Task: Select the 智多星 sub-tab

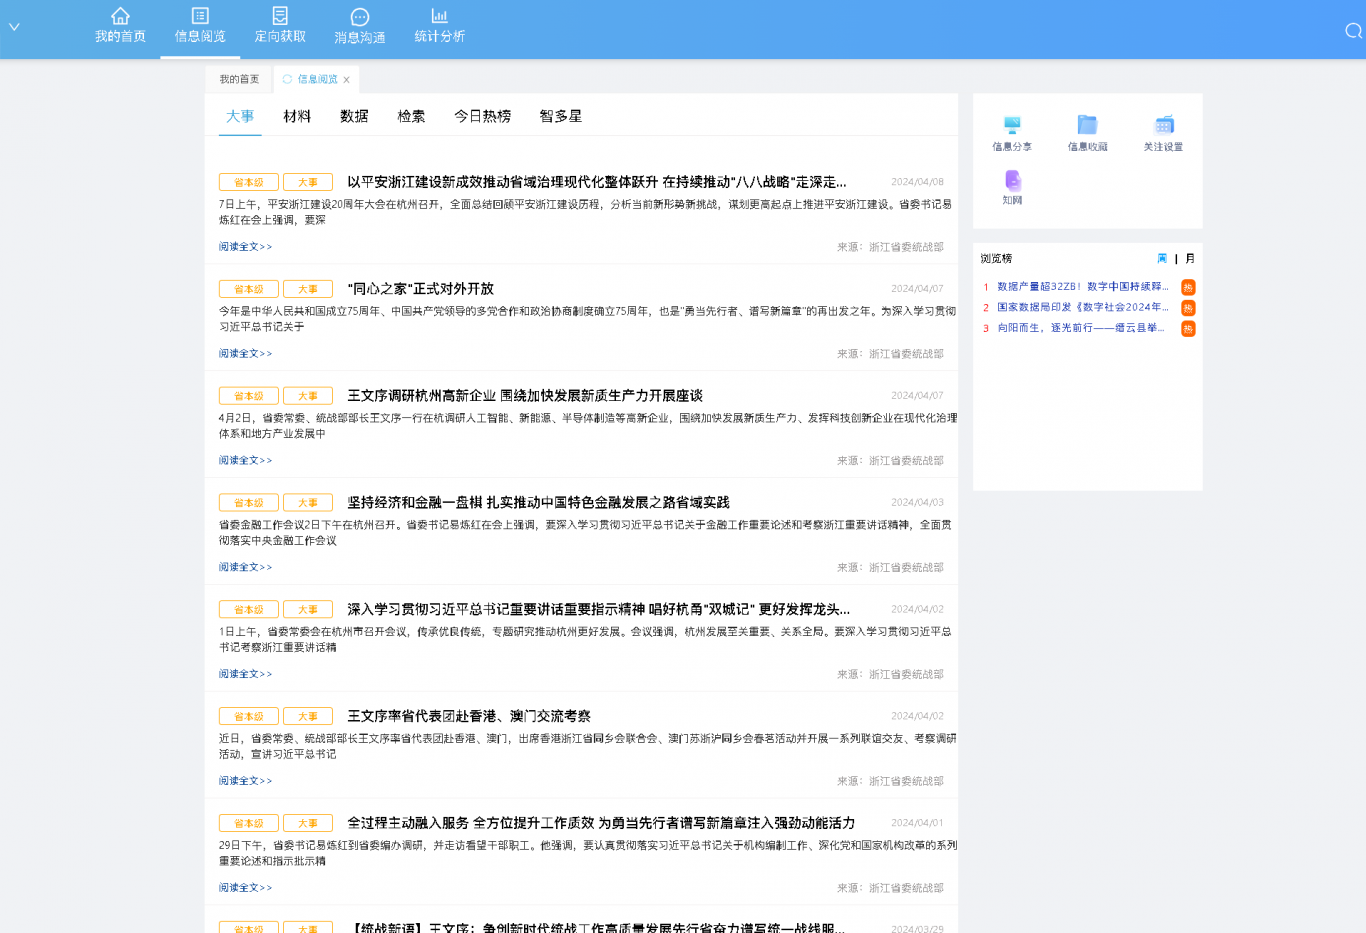Action: pos(560,116)
